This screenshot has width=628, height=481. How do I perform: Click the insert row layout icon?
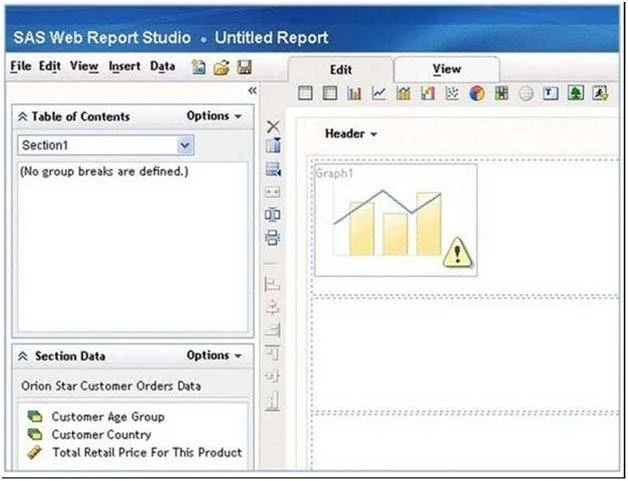pyautogui.click(x=273, y=169)
